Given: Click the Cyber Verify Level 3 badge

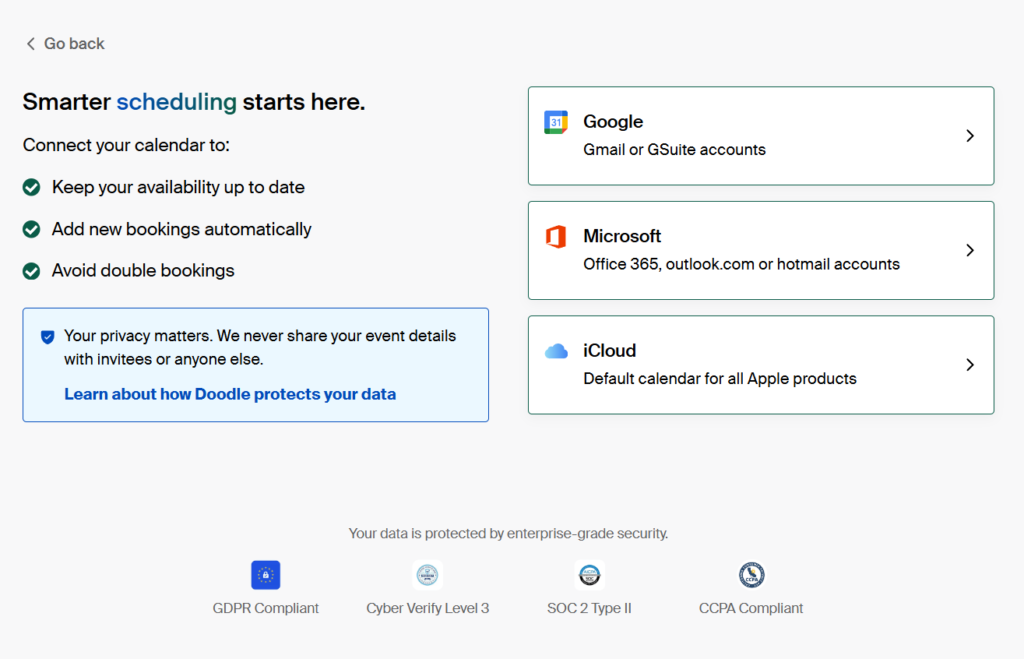Looking at the screenshot, I should point(428,575).
